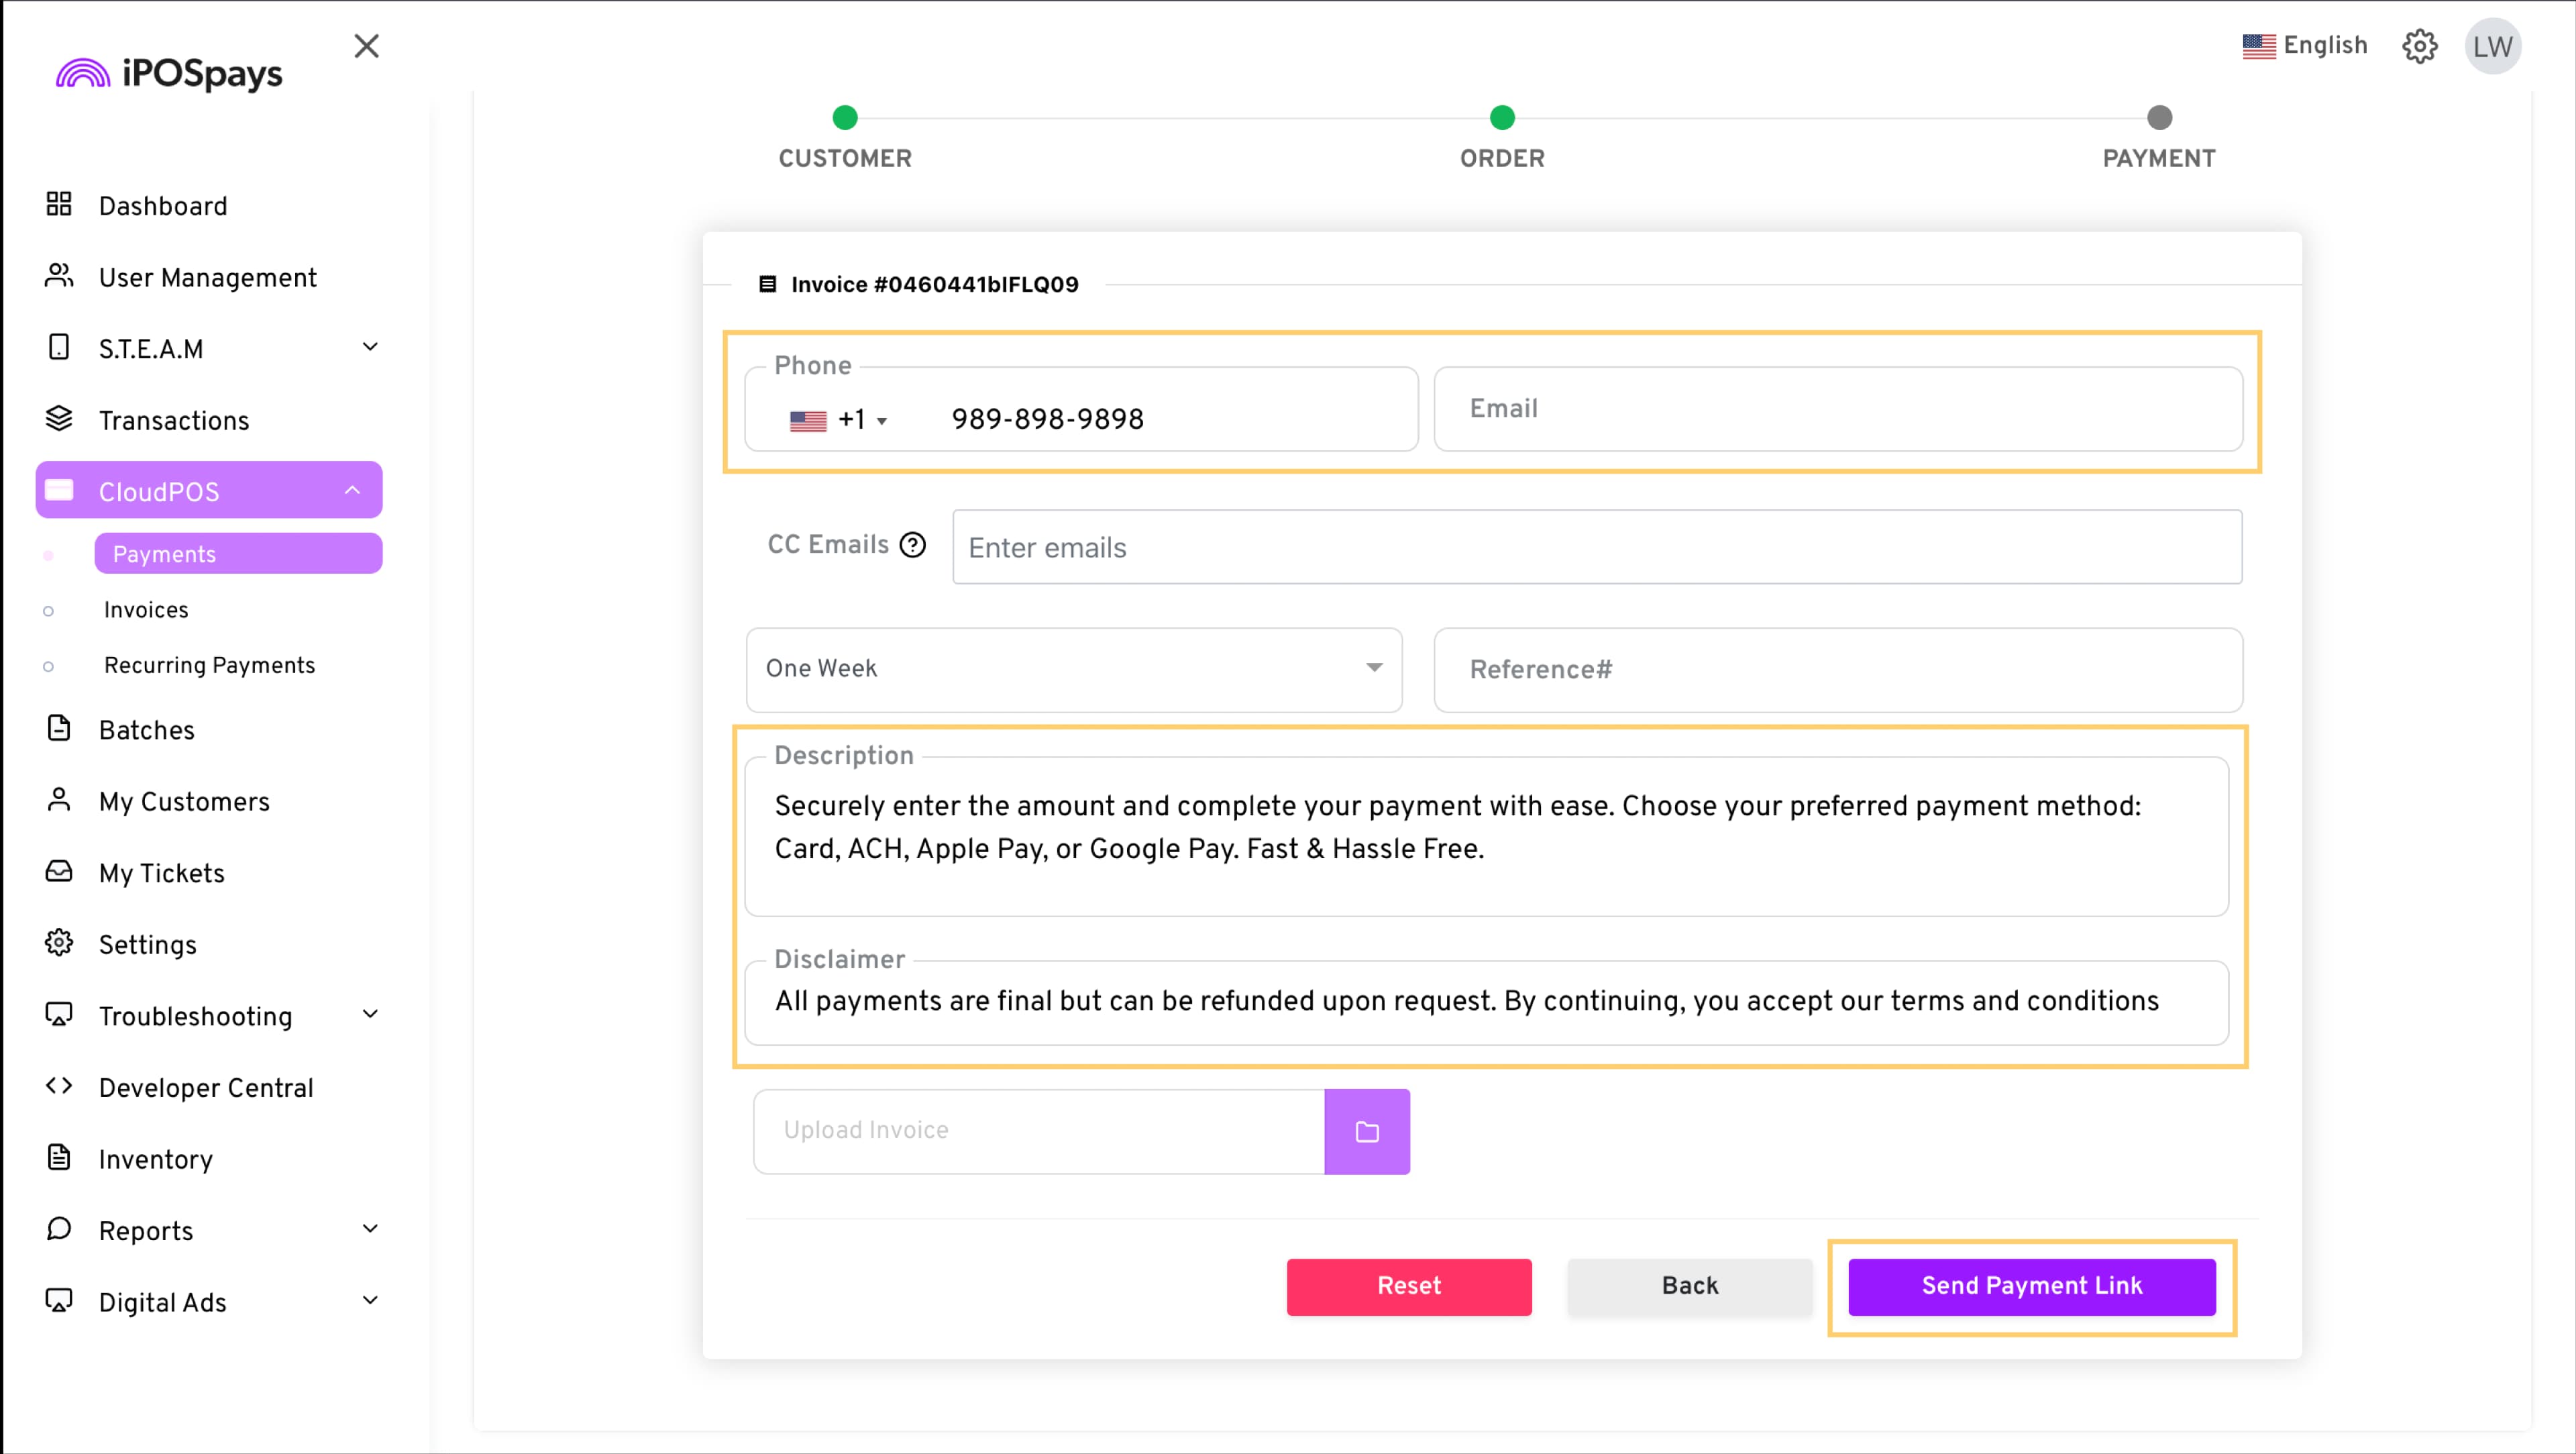The image size is (2576, 1454).
Task: Change language from English
Action: coord(2304,46)
